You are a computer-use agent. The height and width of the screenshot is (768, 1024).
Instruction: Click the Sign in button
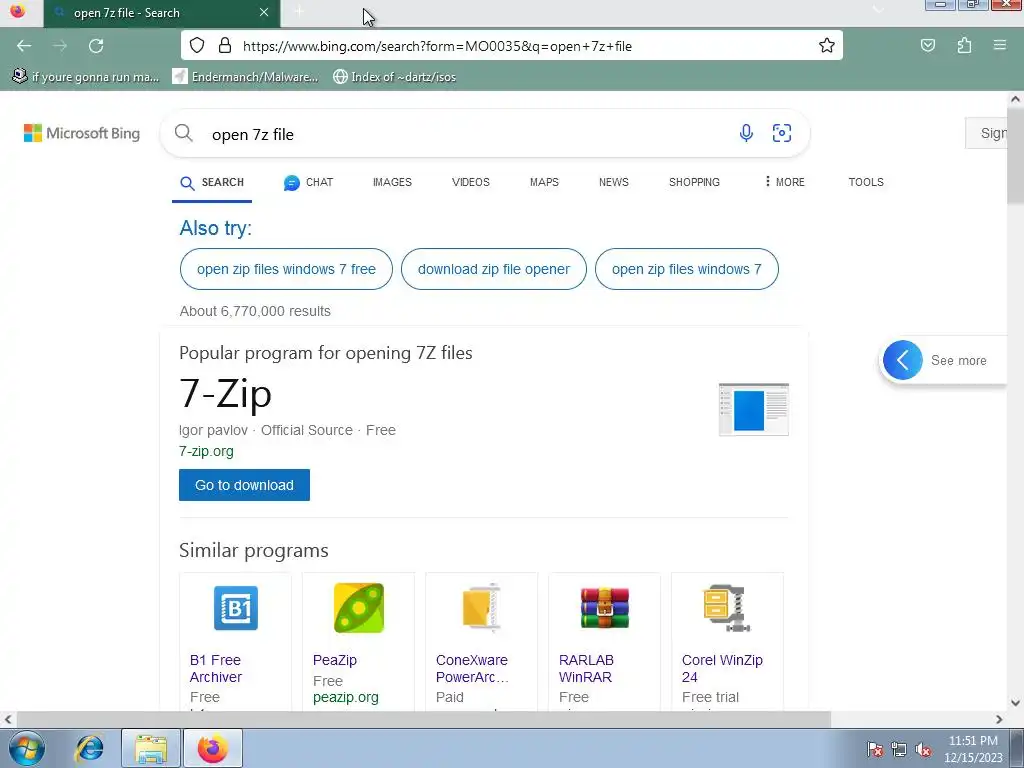987,133
